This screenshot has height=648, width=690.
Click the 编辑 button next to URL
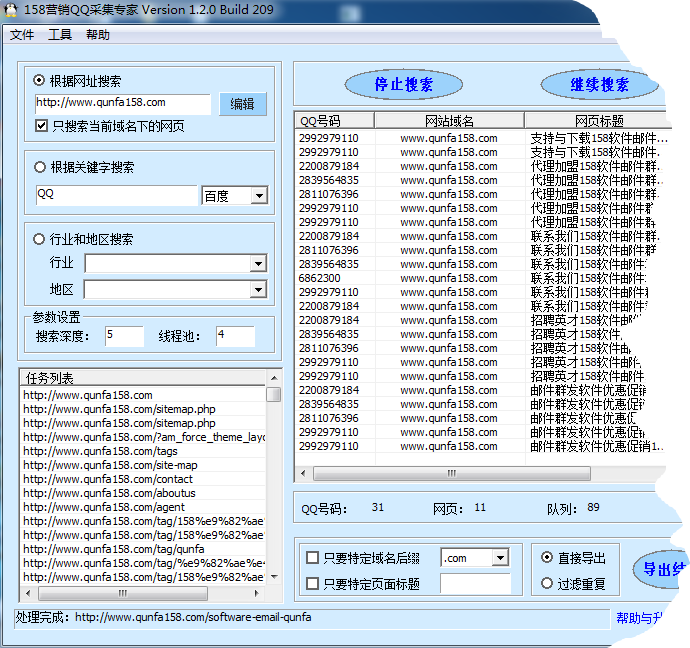(x=243, y=104)
